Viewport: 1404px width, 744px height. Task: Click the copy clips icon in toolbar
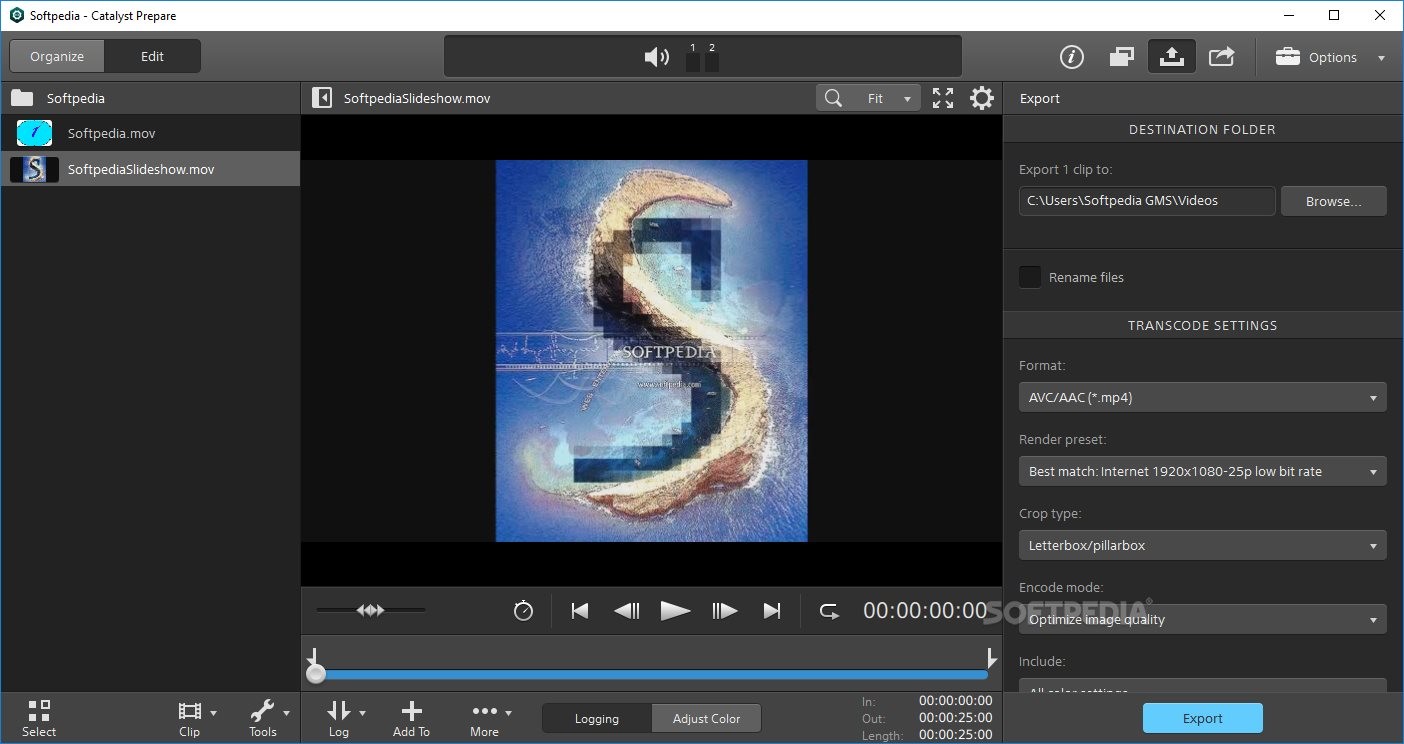(1121, 57)
